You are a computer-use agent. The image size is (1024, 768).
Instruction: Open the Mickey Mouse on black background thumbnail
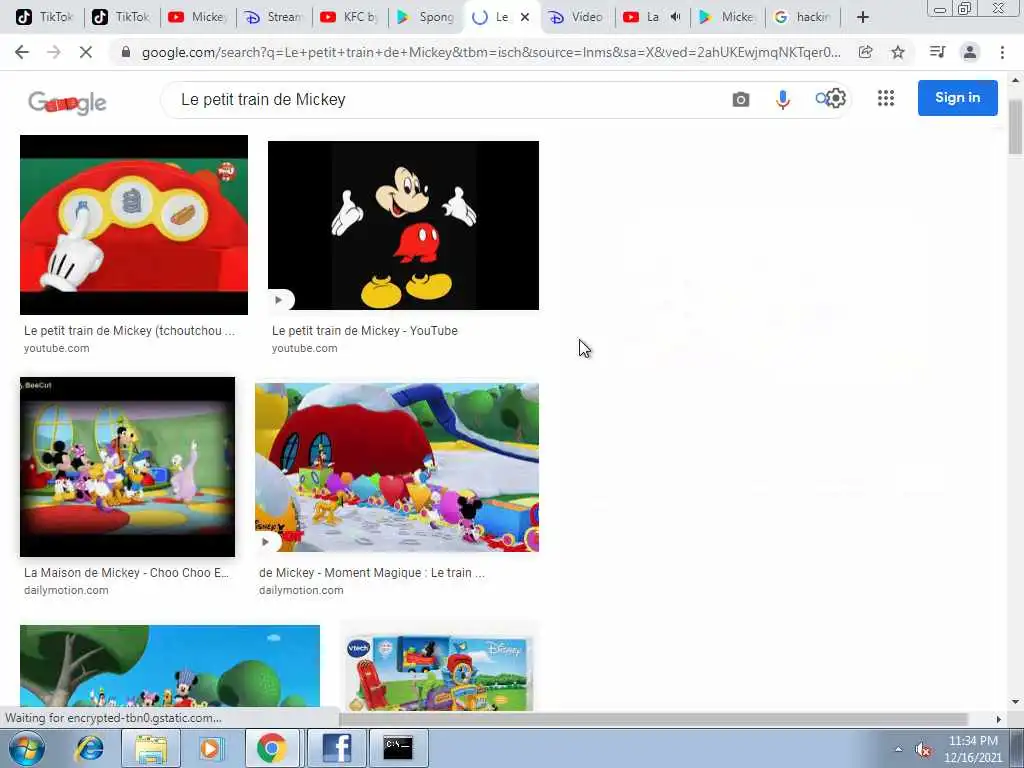(403, 225)
